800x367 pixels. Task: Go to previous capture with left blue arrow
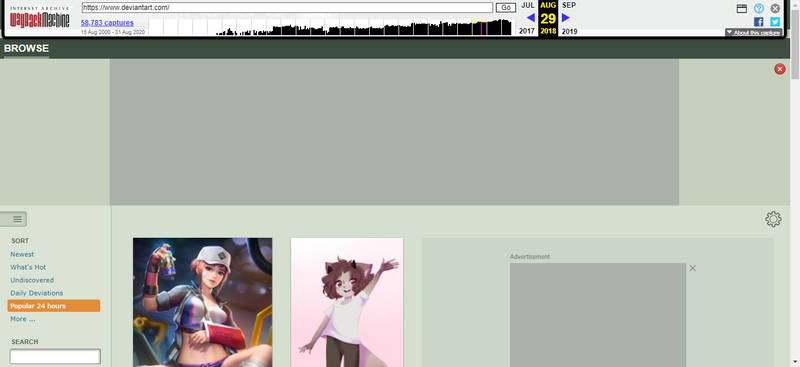[531, 18]
